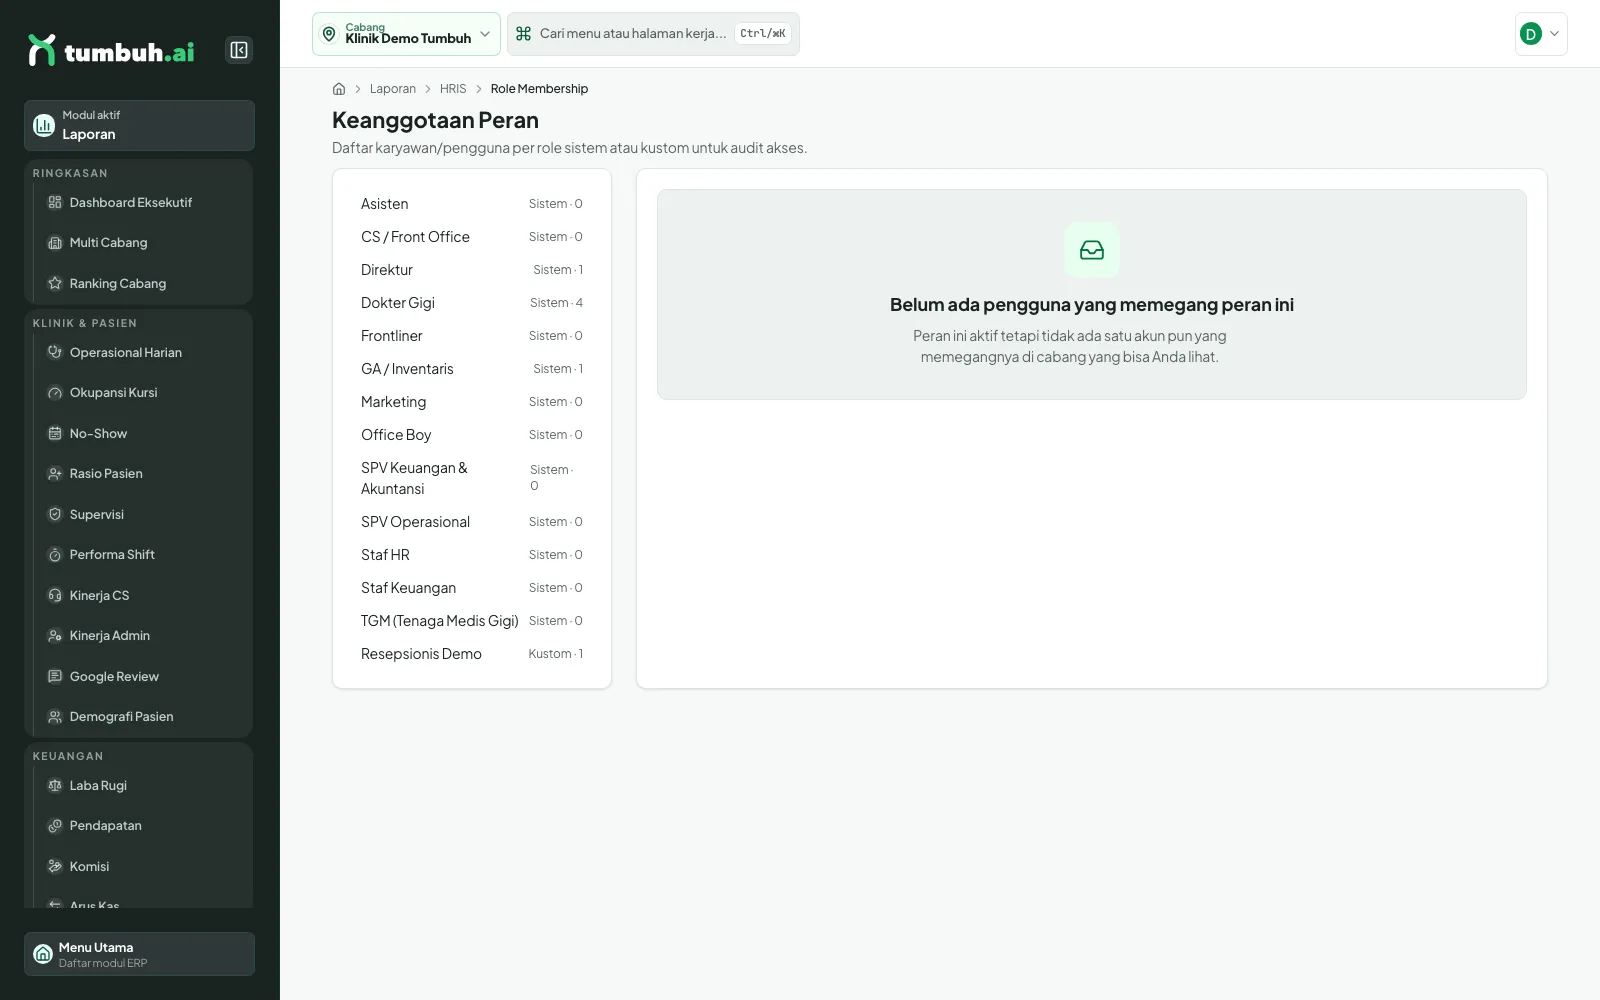Select the Staf HR role

pyautogui.click(x=472, y=555)
